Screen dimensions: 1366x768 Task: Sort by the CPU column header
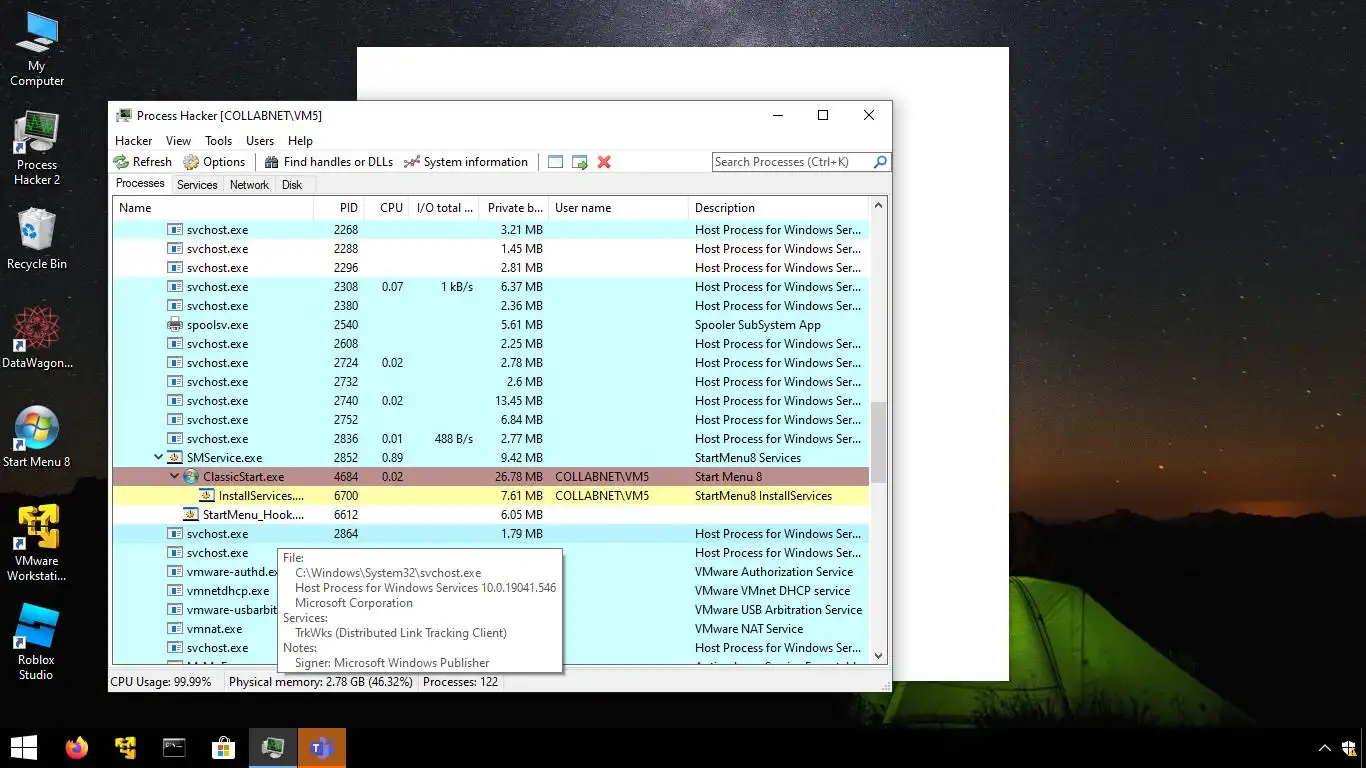[386, 208]
